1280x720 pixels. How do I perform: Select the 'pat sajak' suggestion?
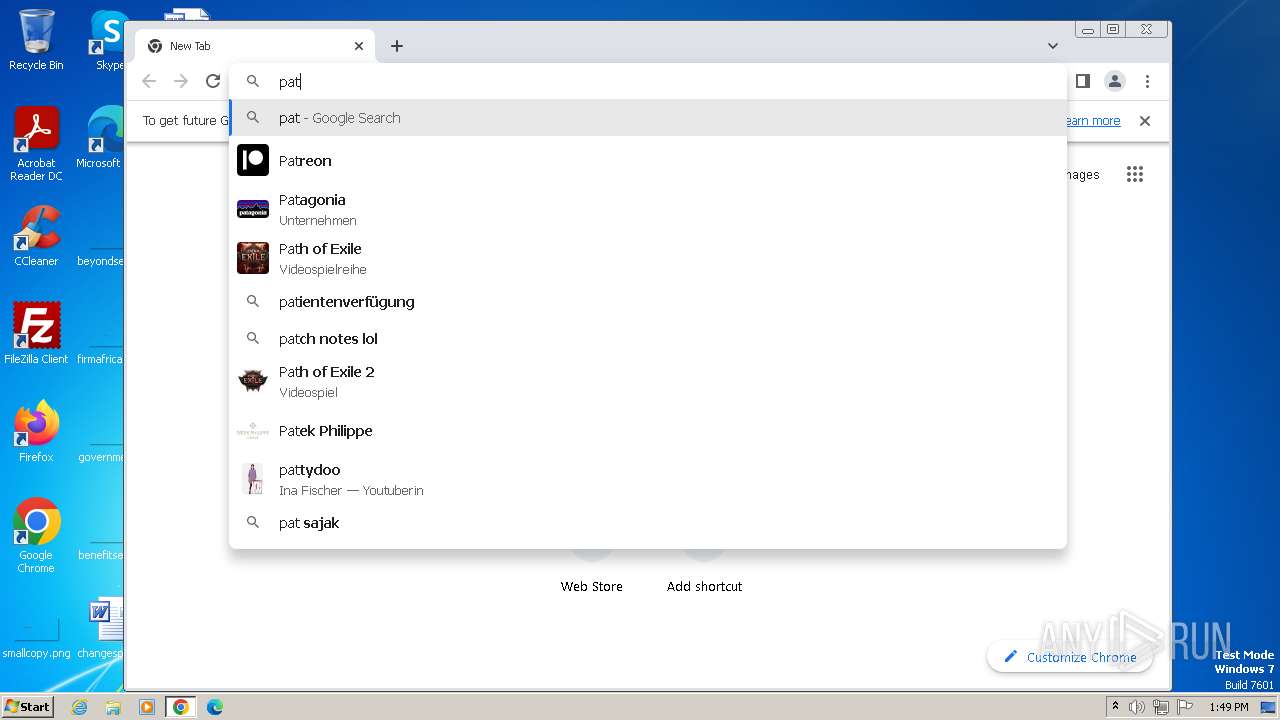pos(648,522)
